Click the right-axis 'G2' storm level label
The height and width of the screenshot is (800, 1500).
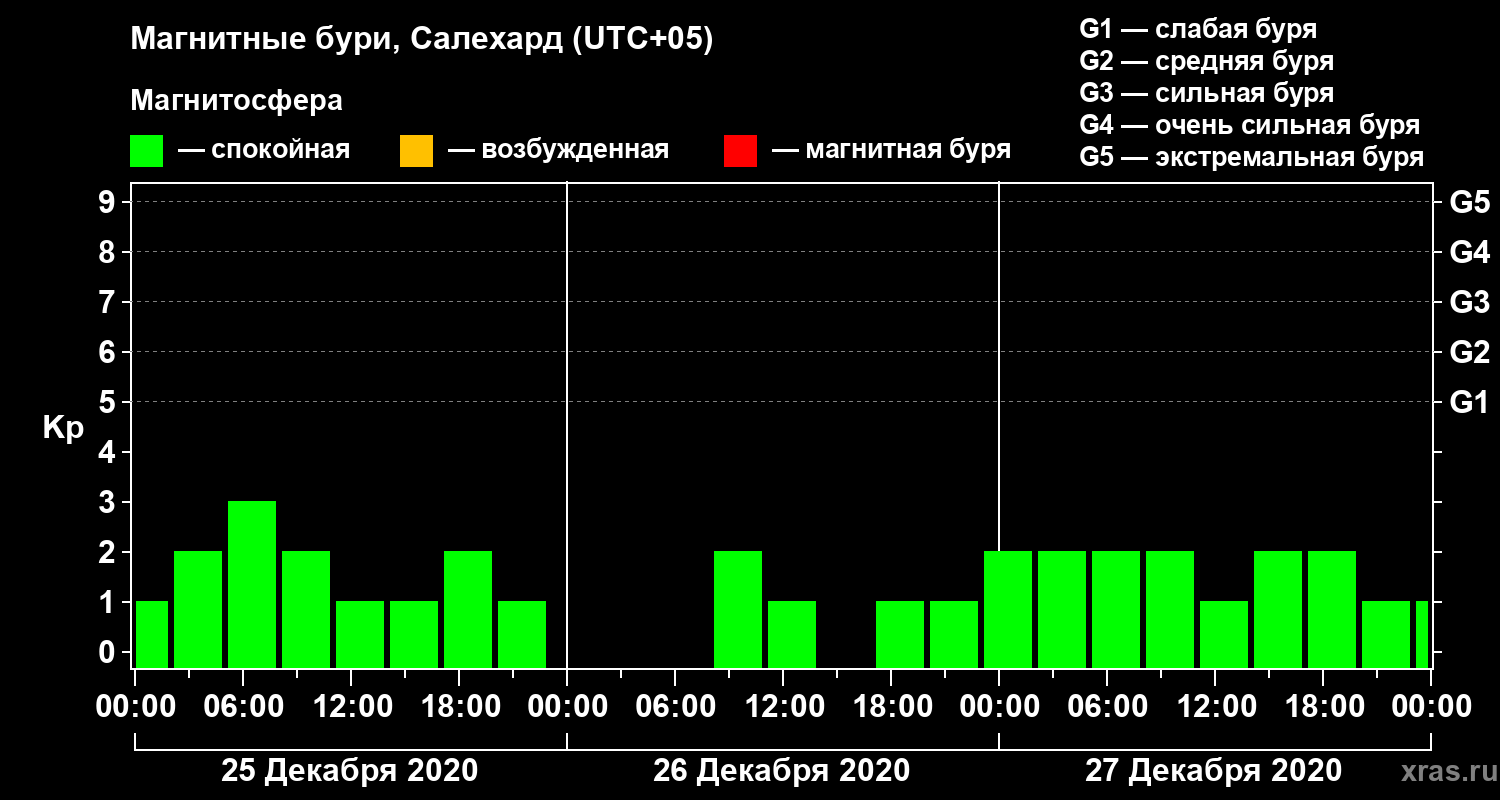click(x=1470, y=352)
